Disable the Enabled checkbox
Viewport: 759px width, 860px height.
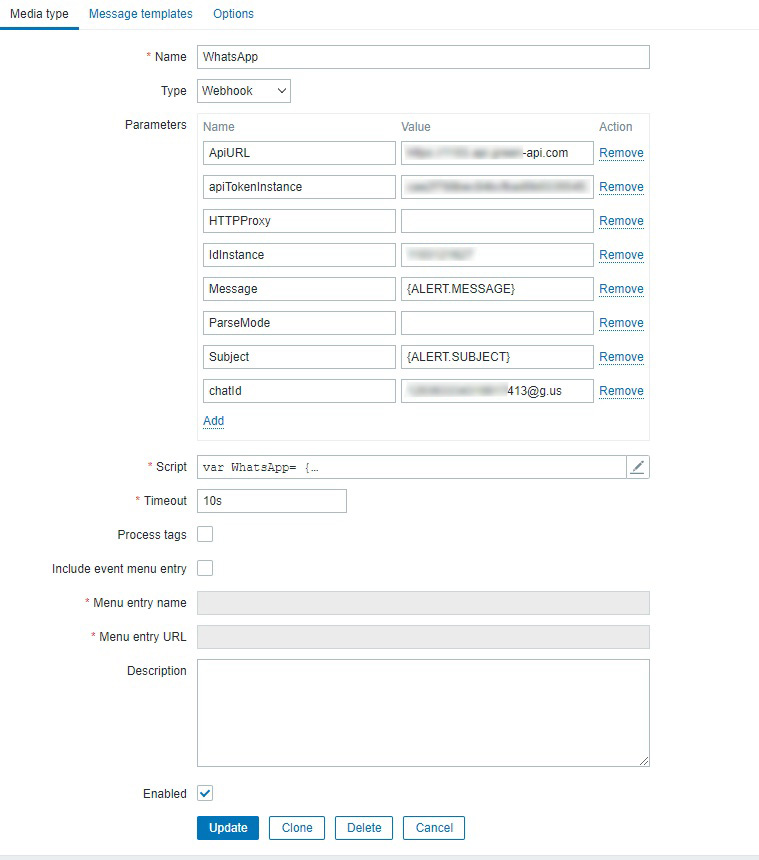(204, 793)
